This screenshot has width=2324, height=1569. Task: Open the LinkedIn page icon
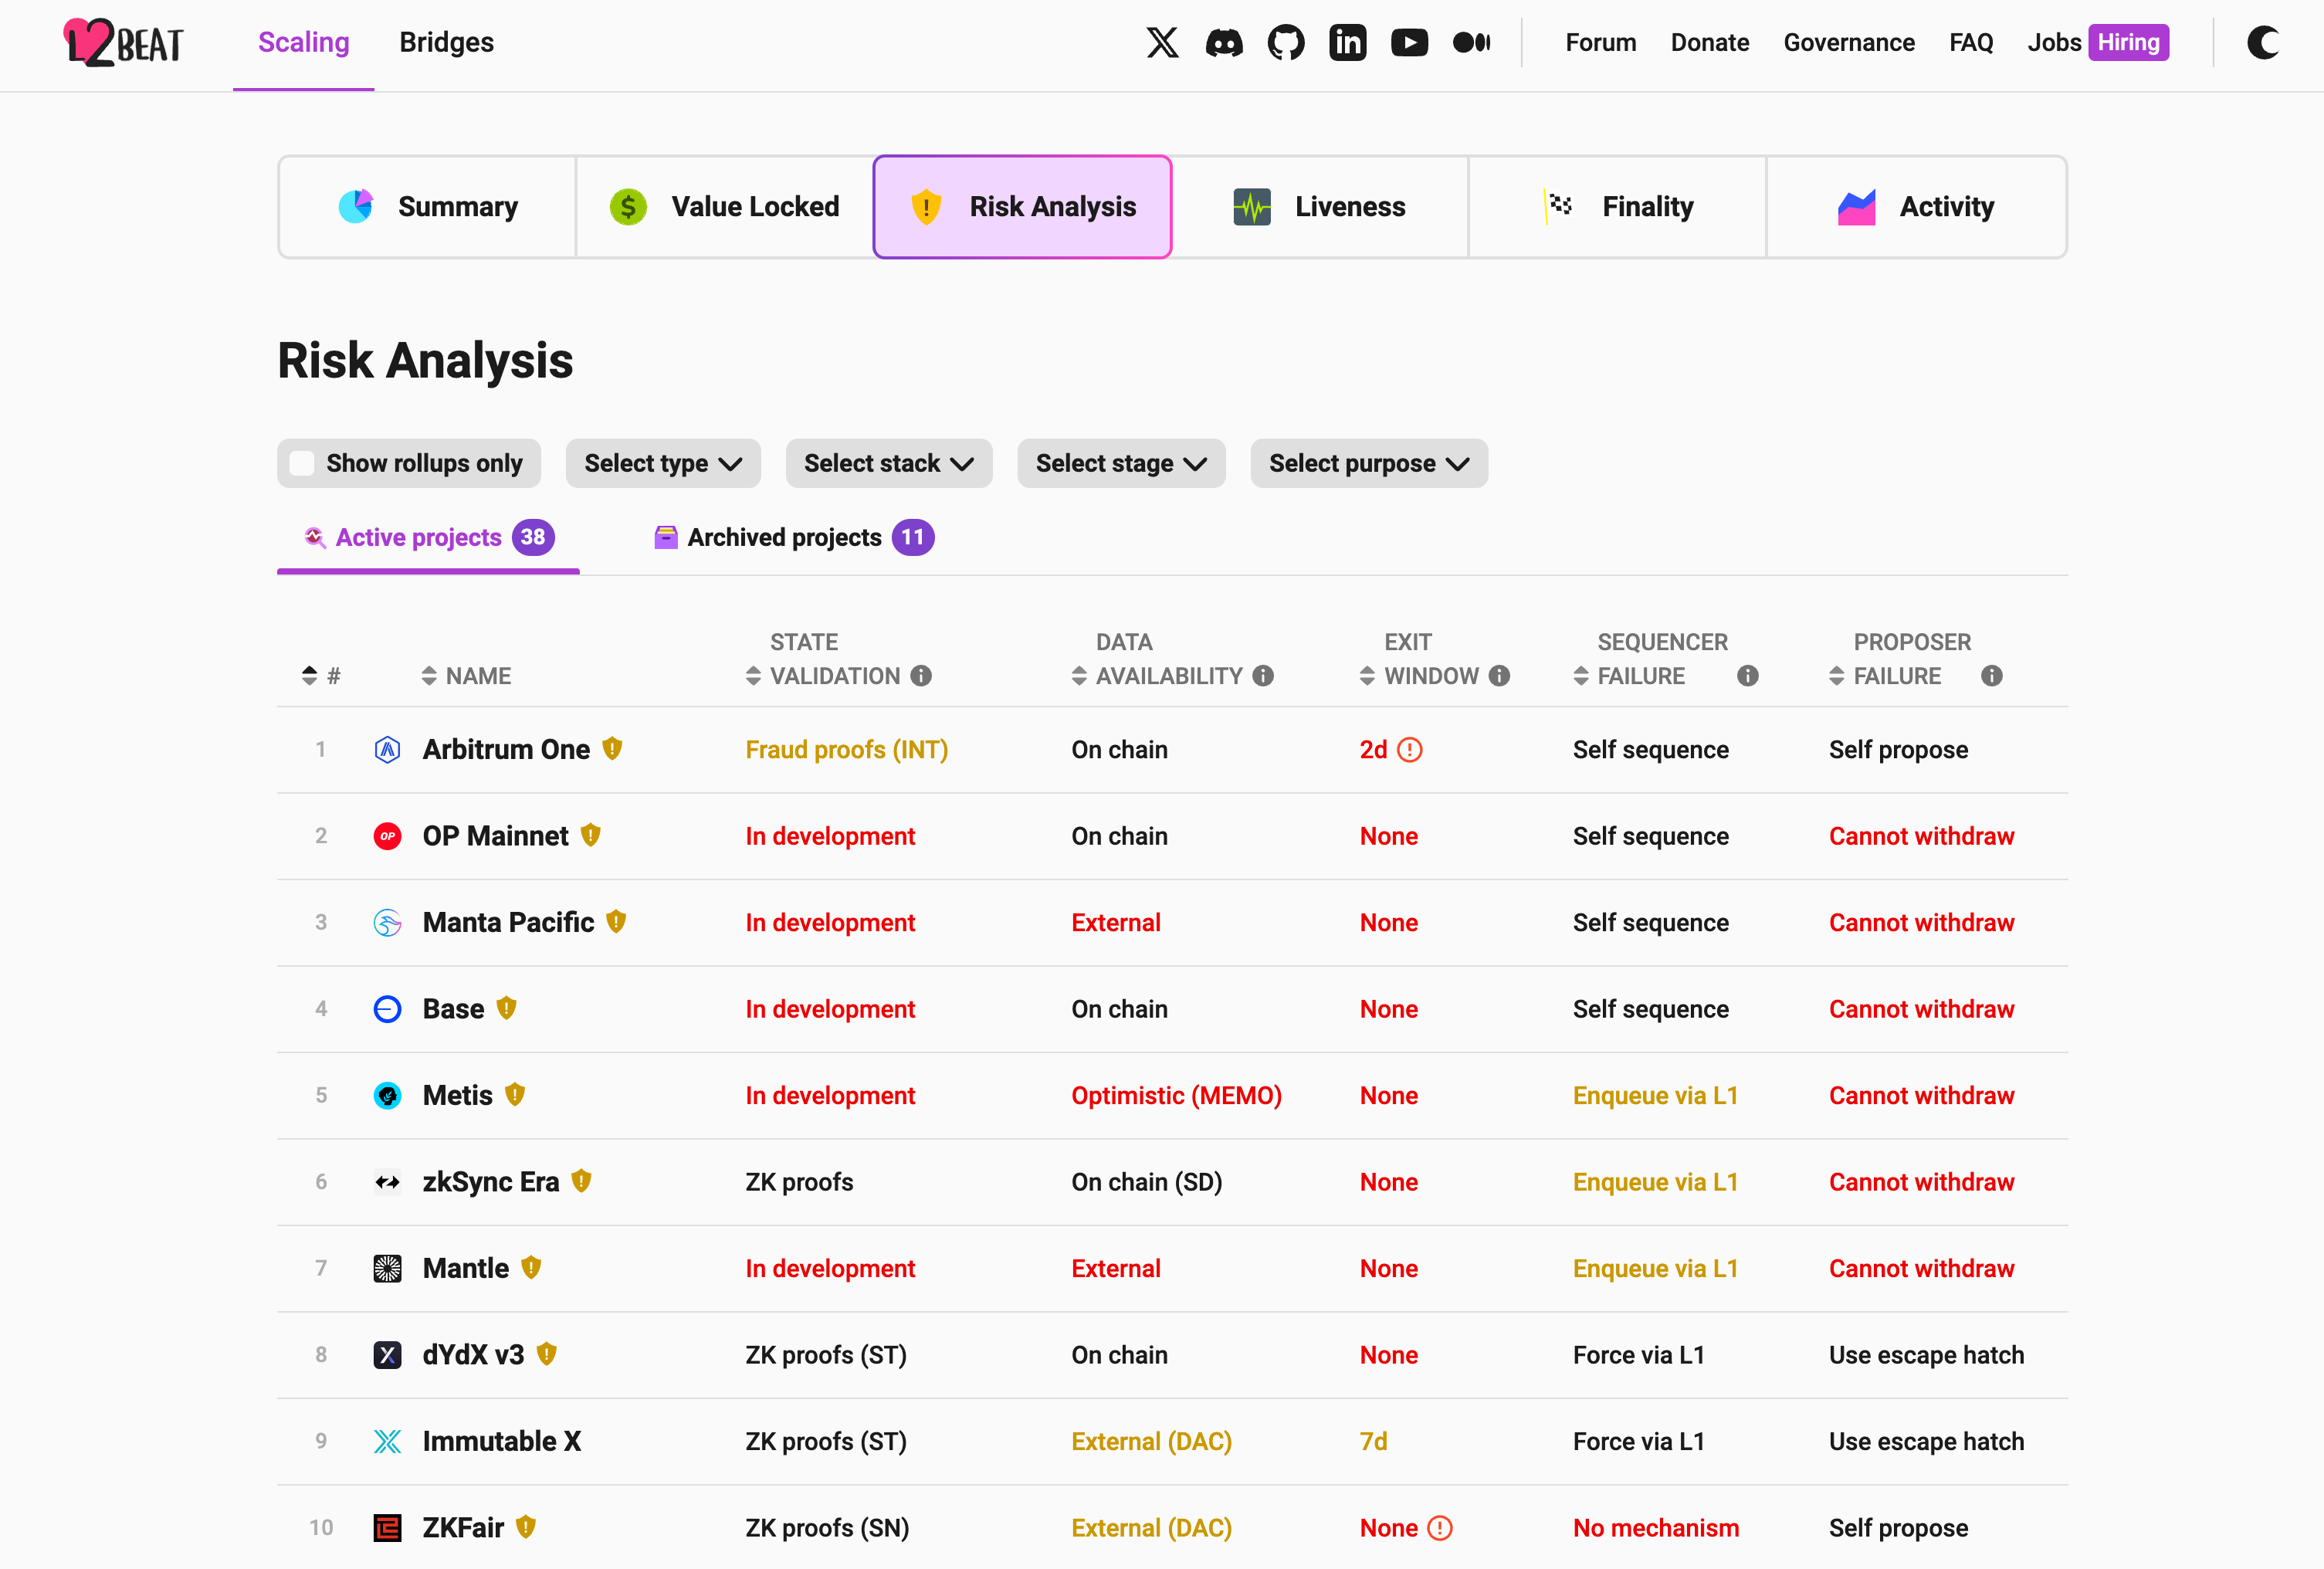coord(1348,42)
